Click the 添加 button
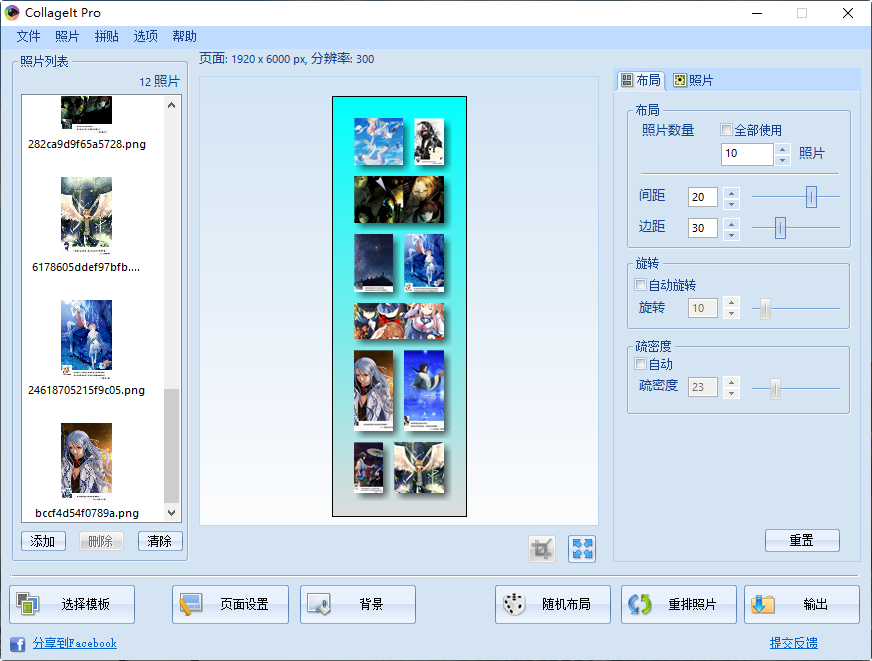Screen dimensions: 872x661 pyautogui.click(x=43, y=541)
